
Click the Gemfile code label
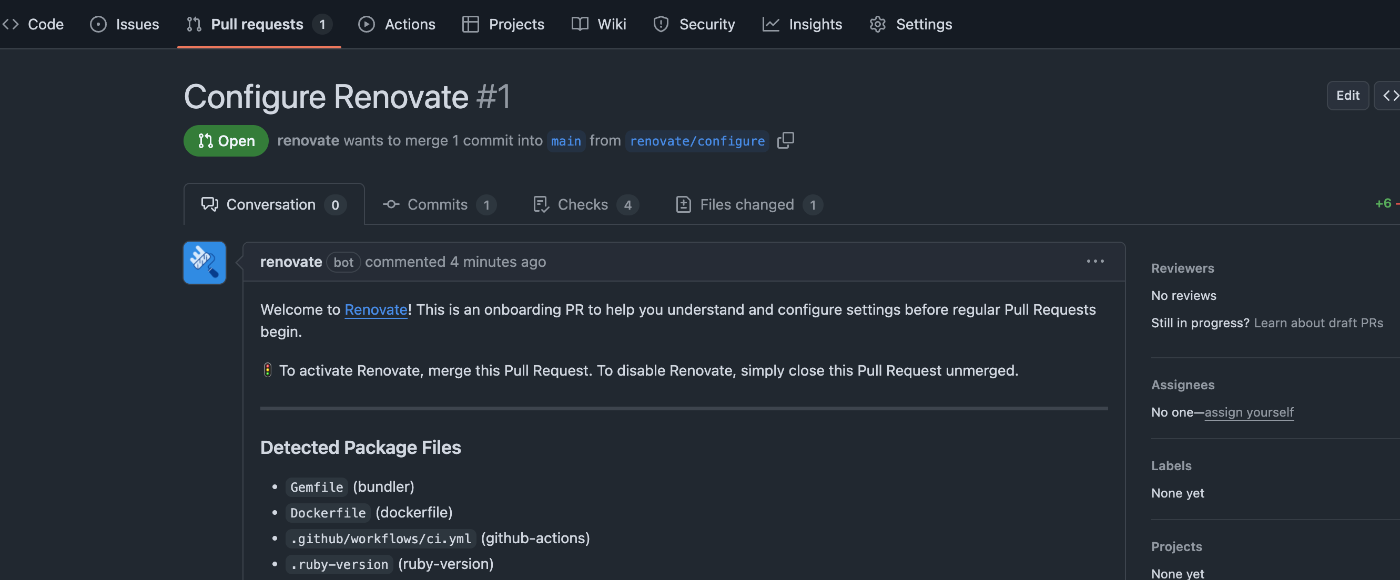pos(316,487)
